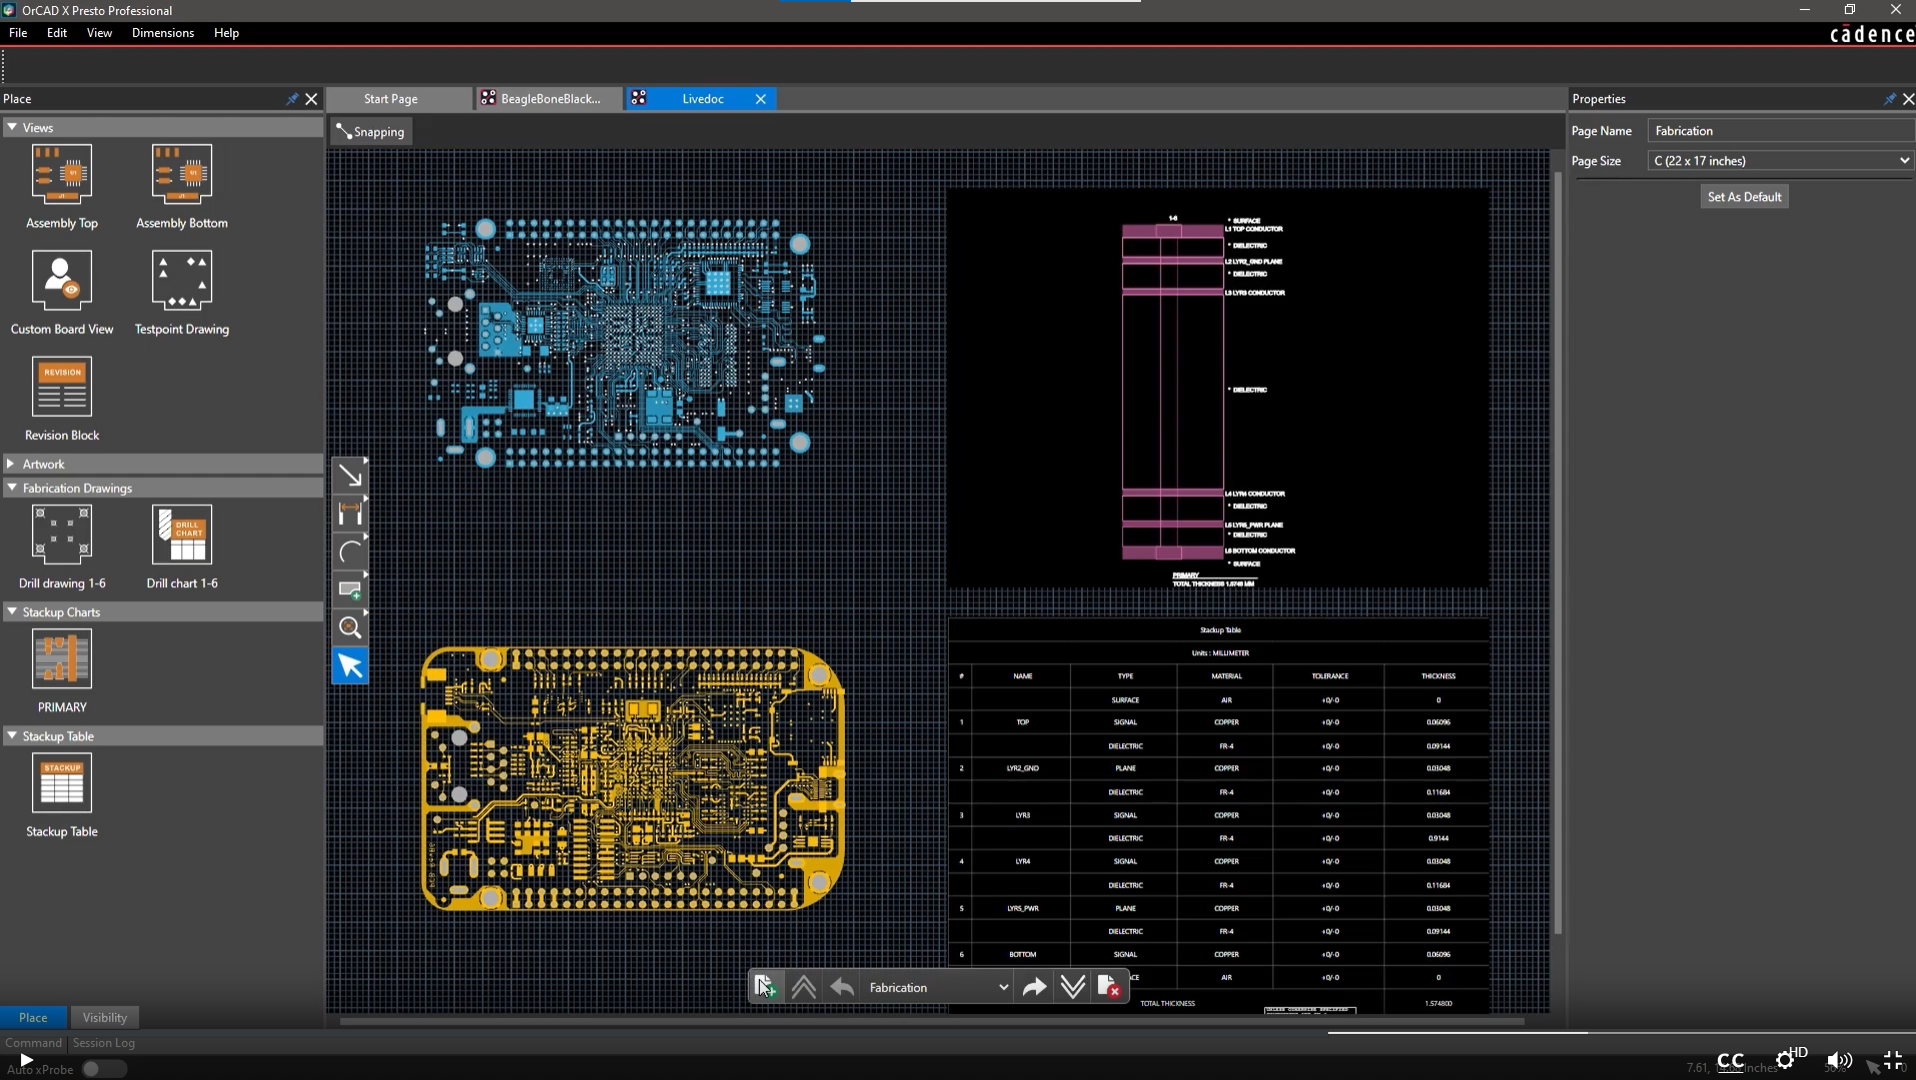The image size is (1916, 1080).
Task: Activate the linear dimension tool
Action: (x=350, y=513)
